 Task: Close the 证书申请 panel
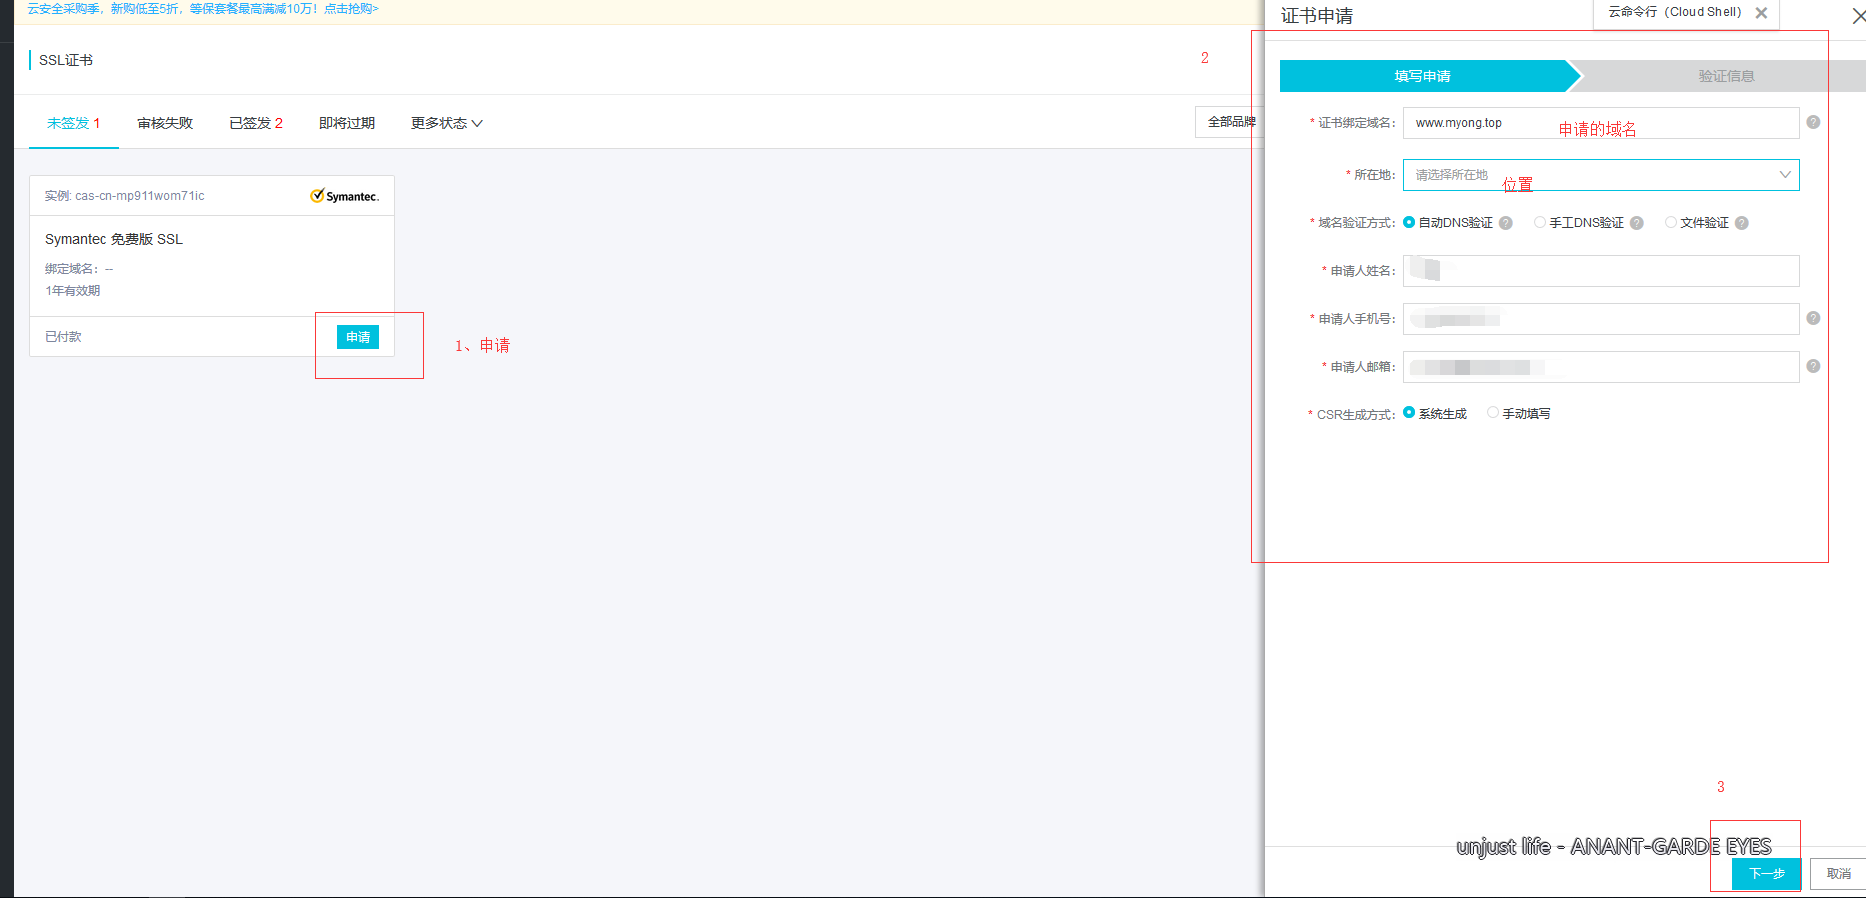click(x=1858, y=16)
